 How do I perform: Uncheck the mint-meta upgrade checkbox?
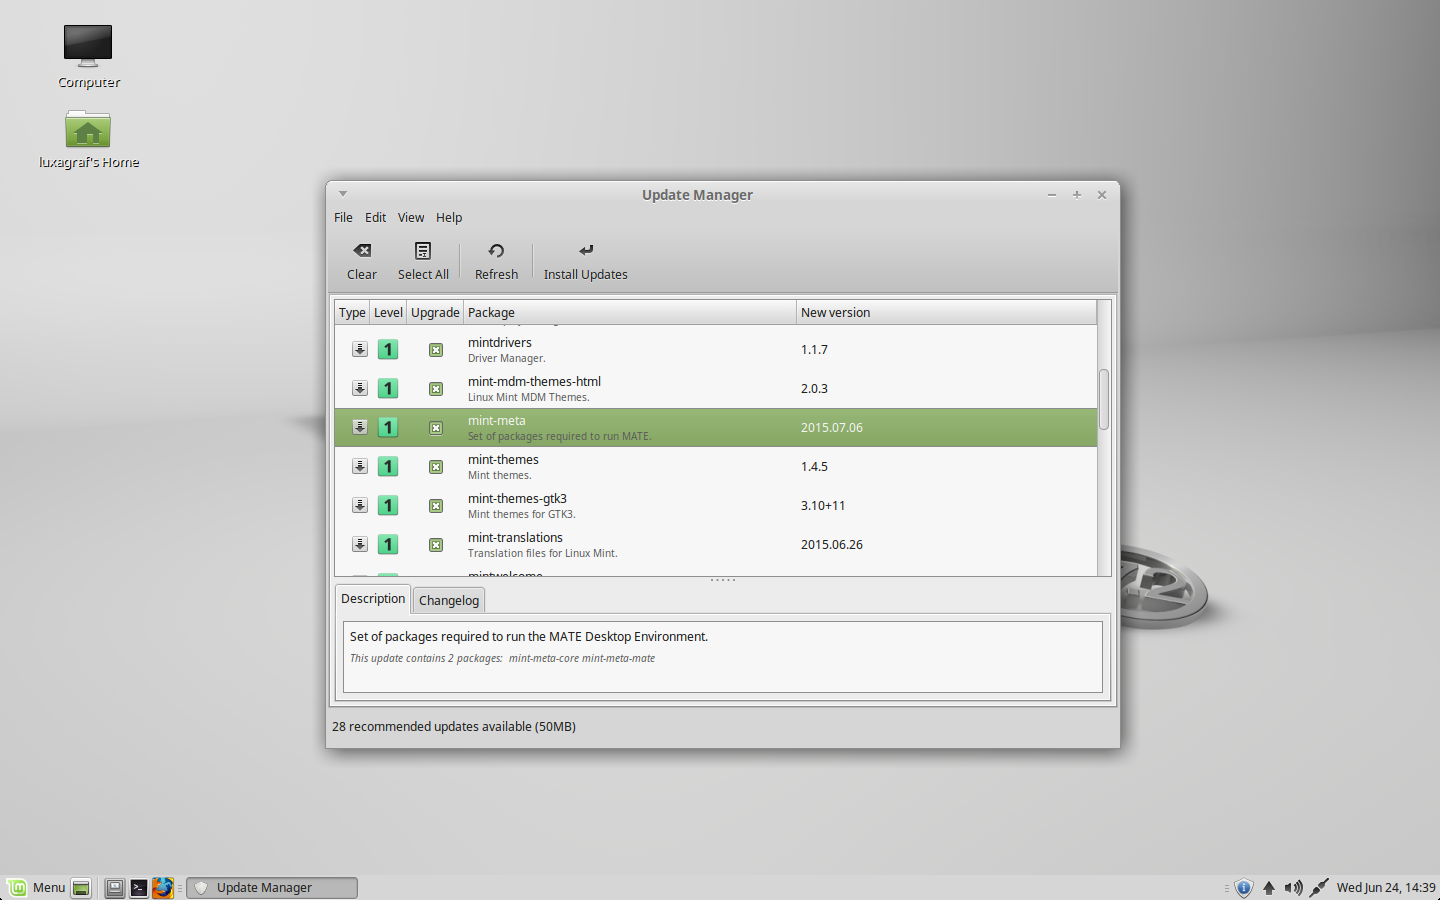click(x=435, y=427)
